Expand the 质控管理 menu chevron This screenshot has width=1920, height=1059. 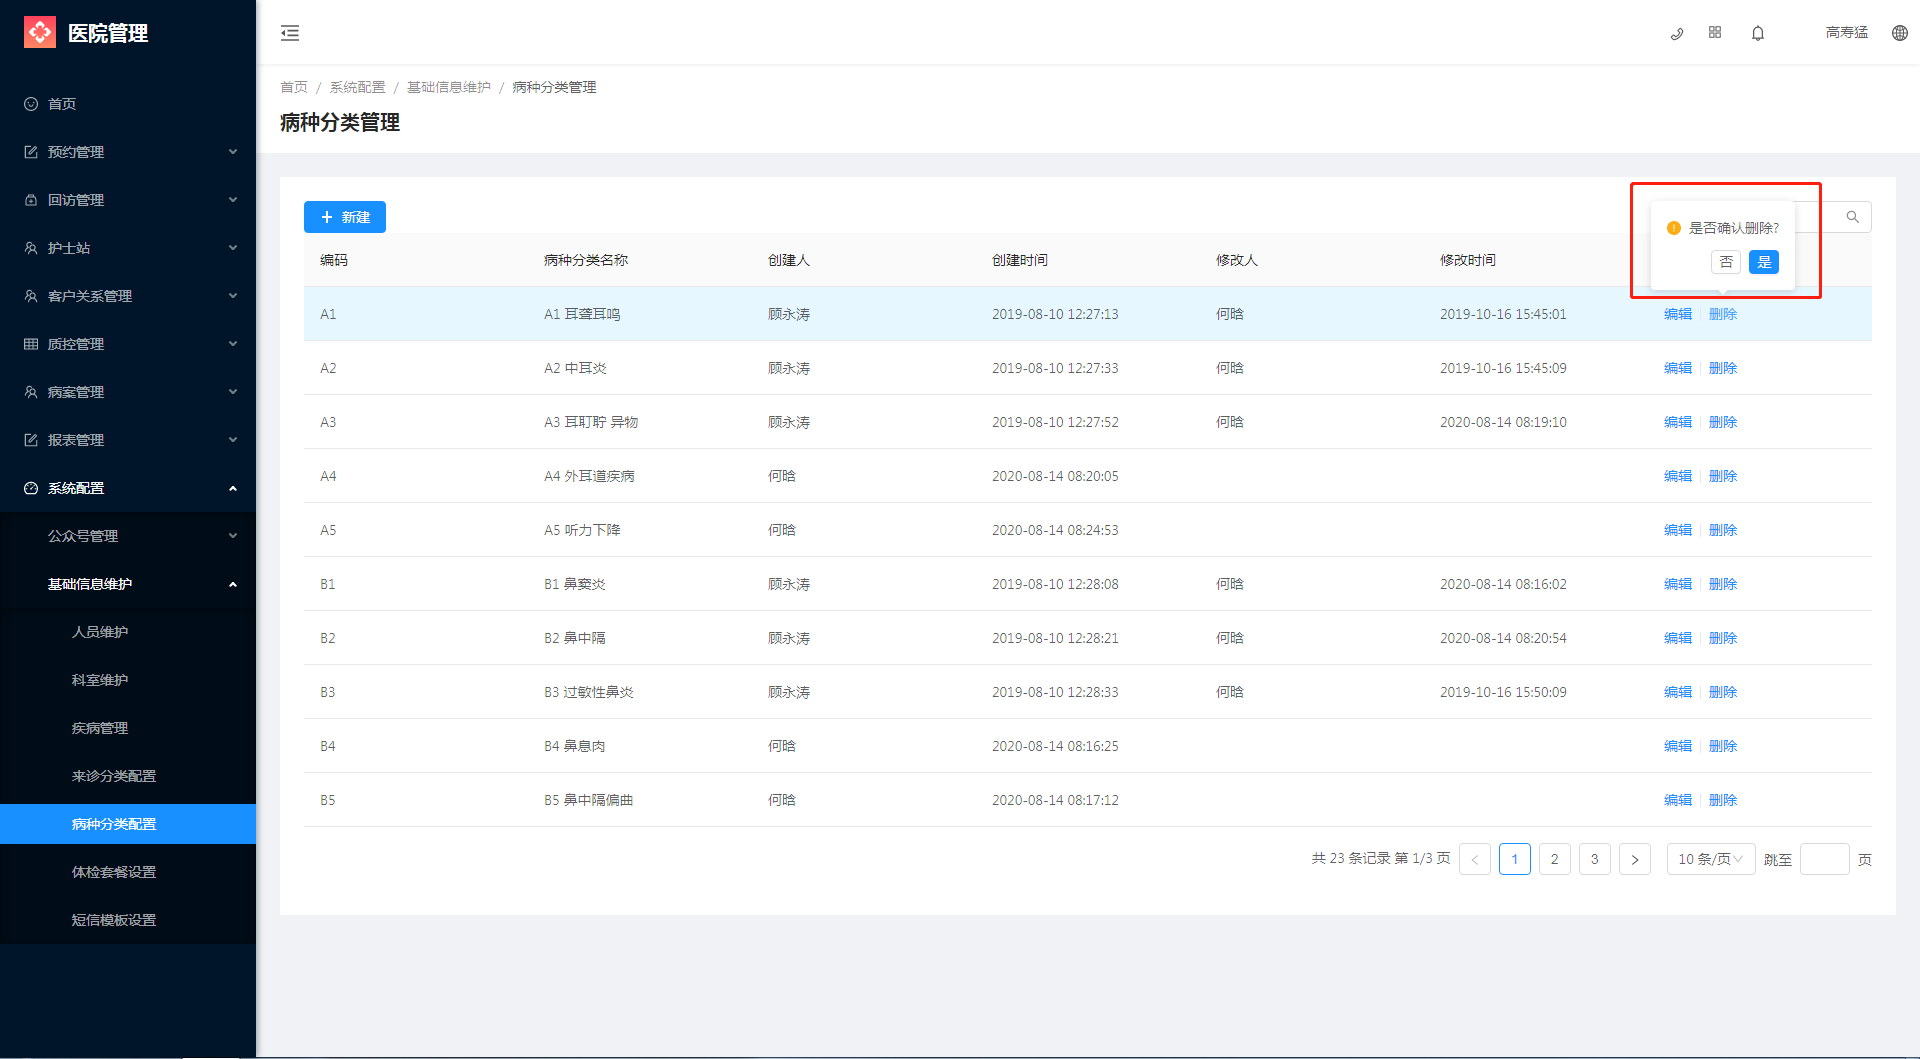click(x=233, y=344)
